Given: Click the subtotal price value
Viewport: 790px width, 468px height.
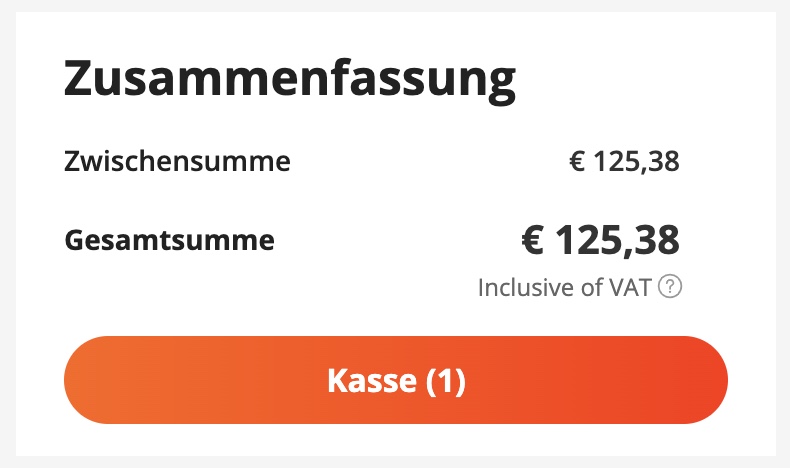Looking at the screenshot, I should click(624, 160).
